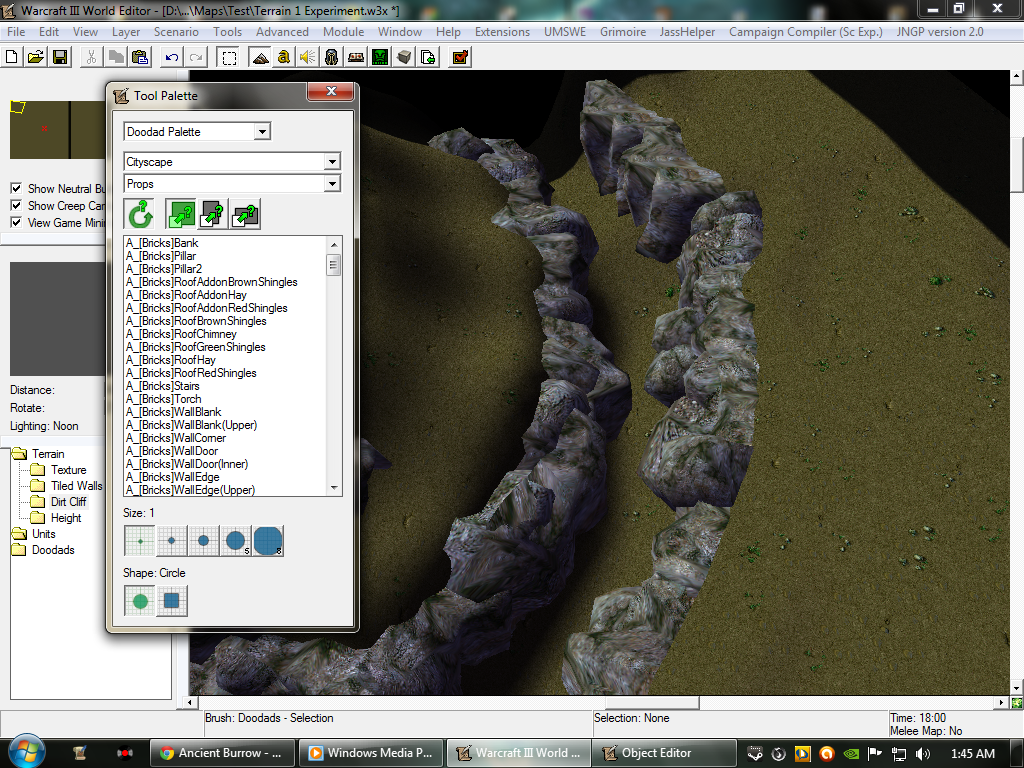Screen dimensions: 1024x768
Task: Select the Square brush shape
Action: pos(172,601)
